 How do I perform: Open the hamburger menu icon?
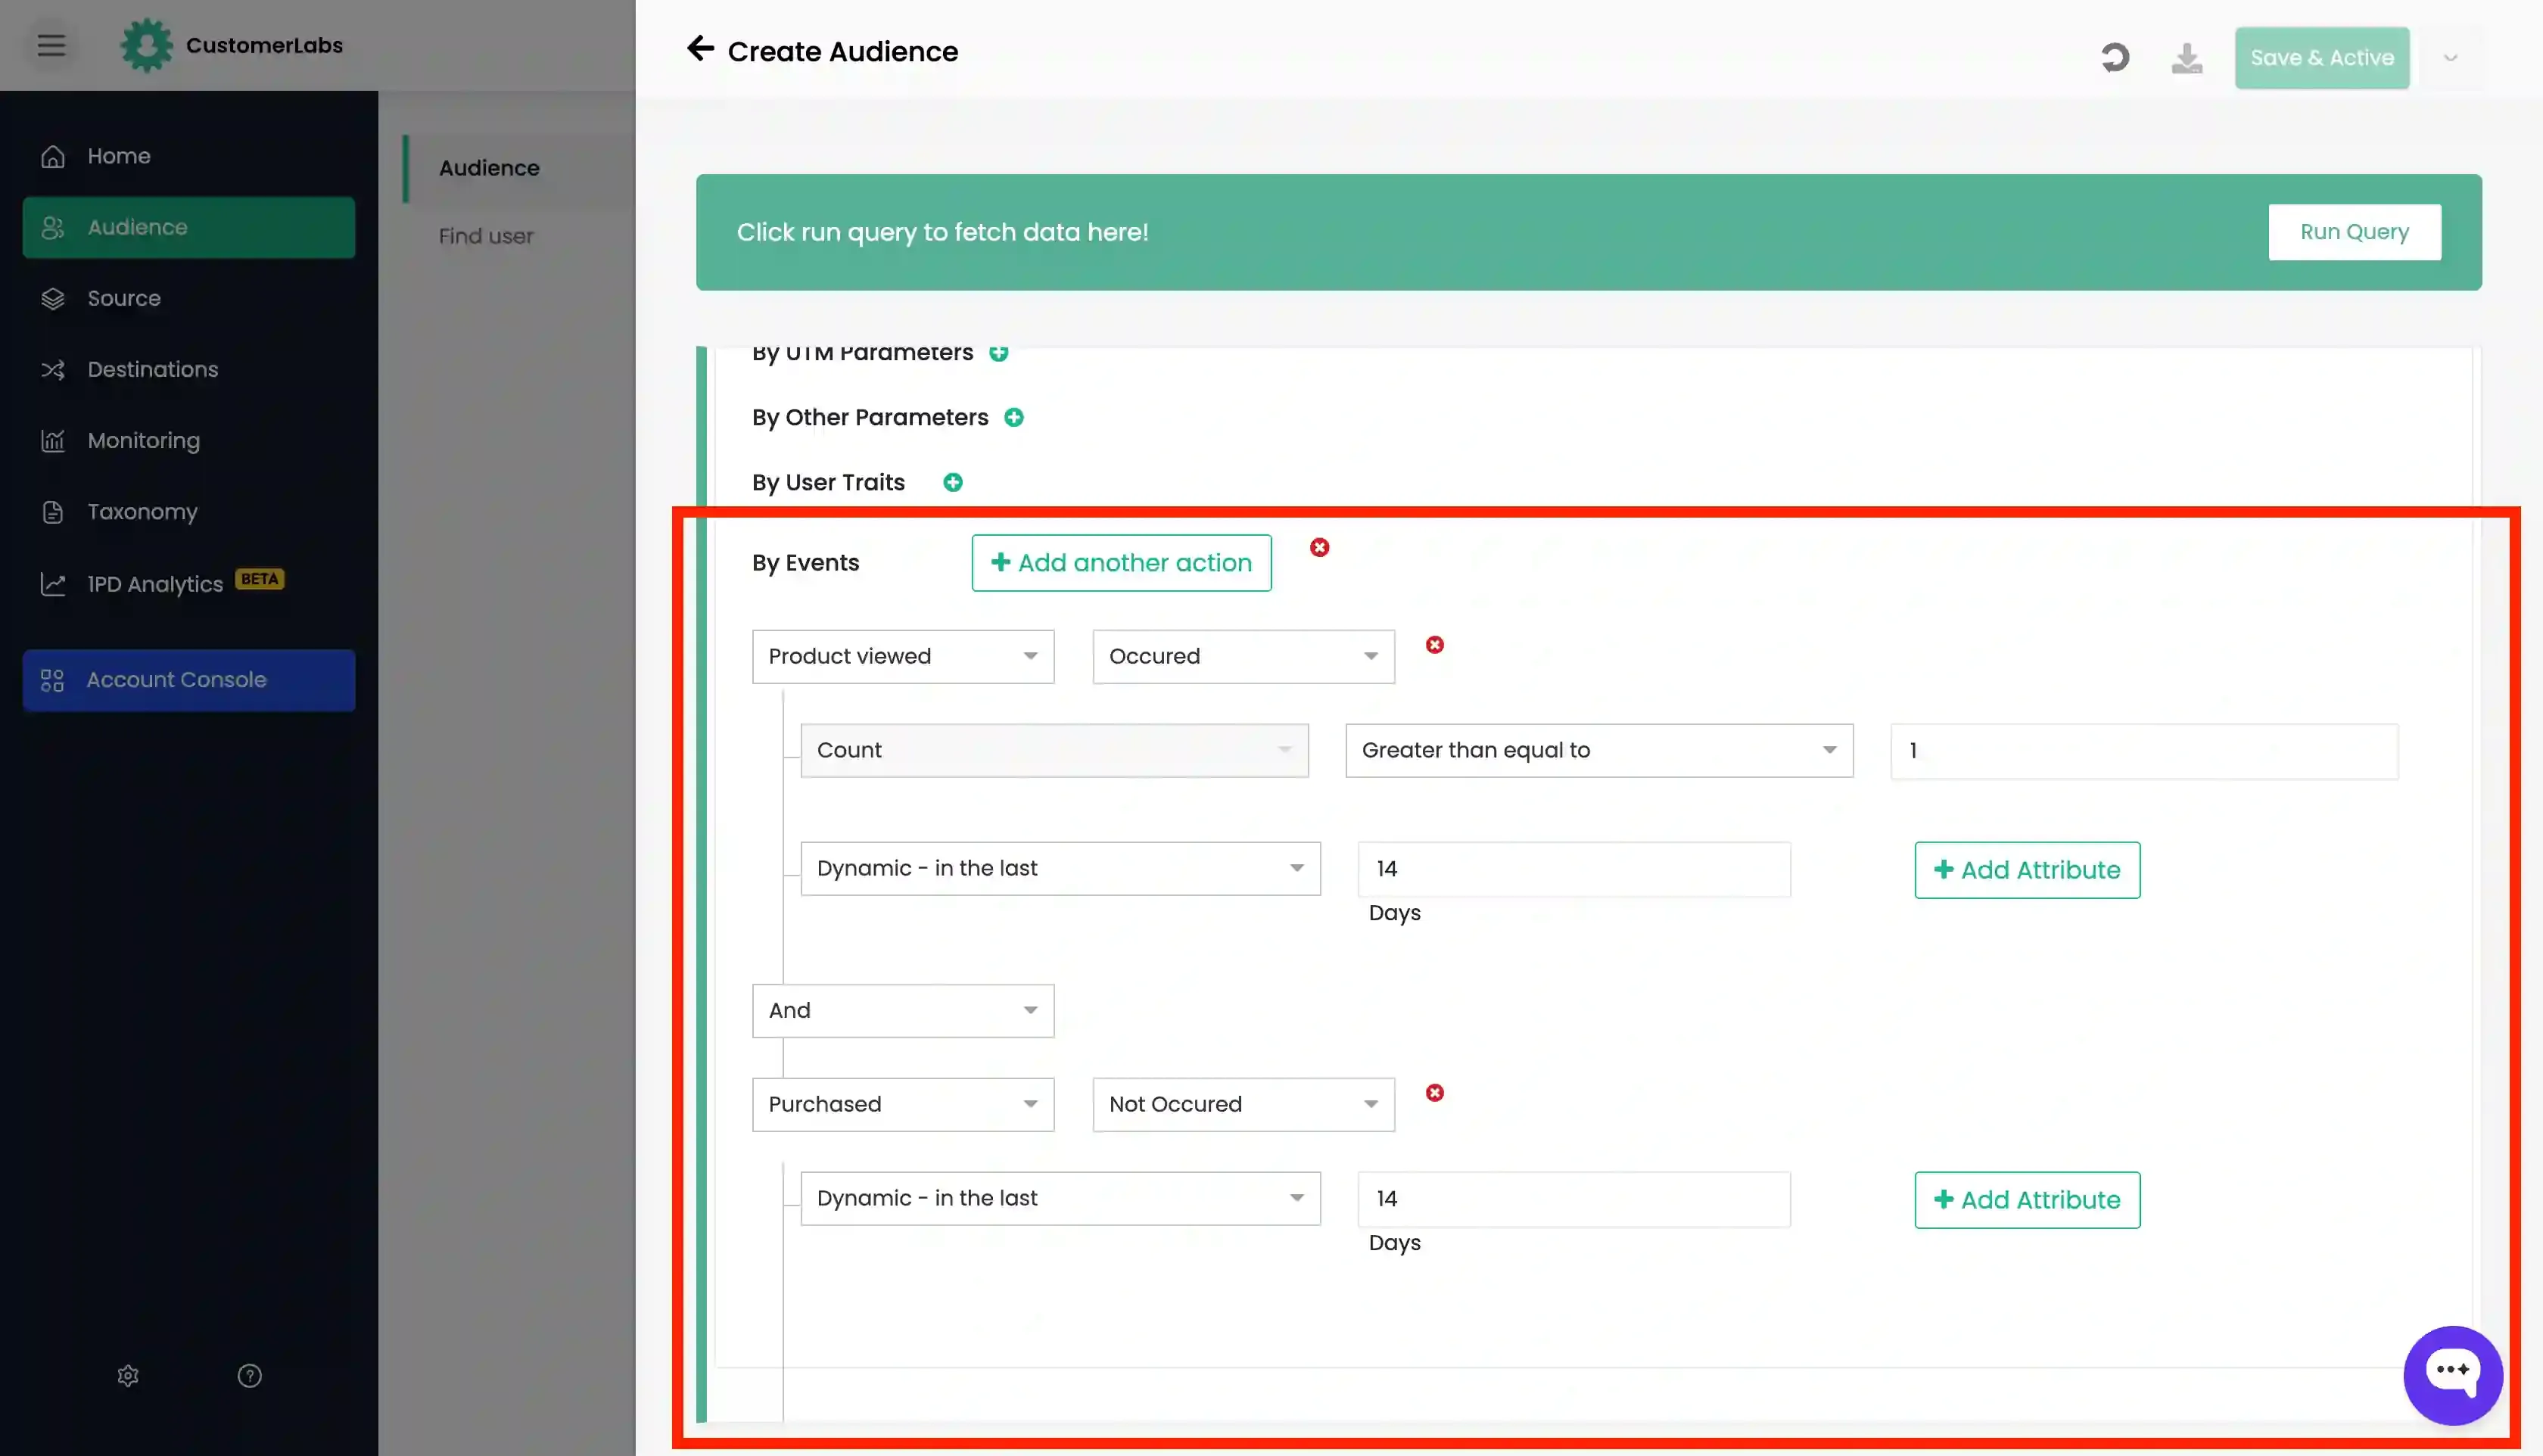click(x=51, y=45)
